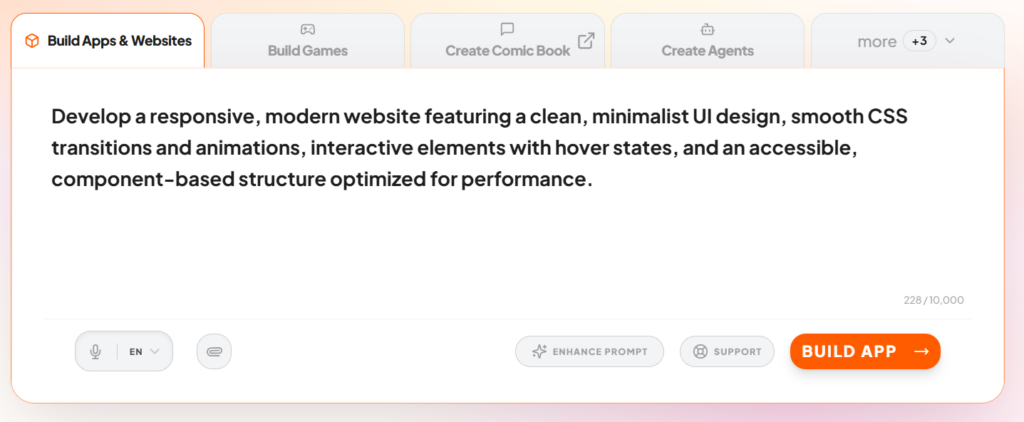
Task: Open the Create Comic Book tab label
Action: (507, 50)
